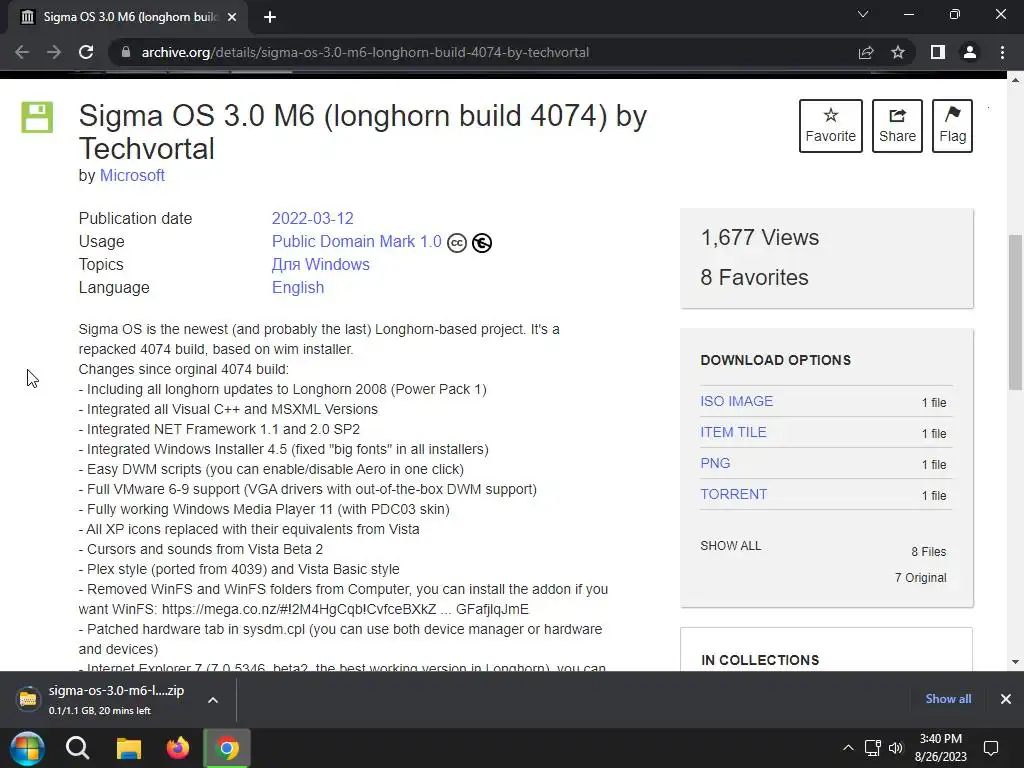Click the '8 Favorites' text
Image resolution: width=1024 pixels, height=768 pixels.
754,278
